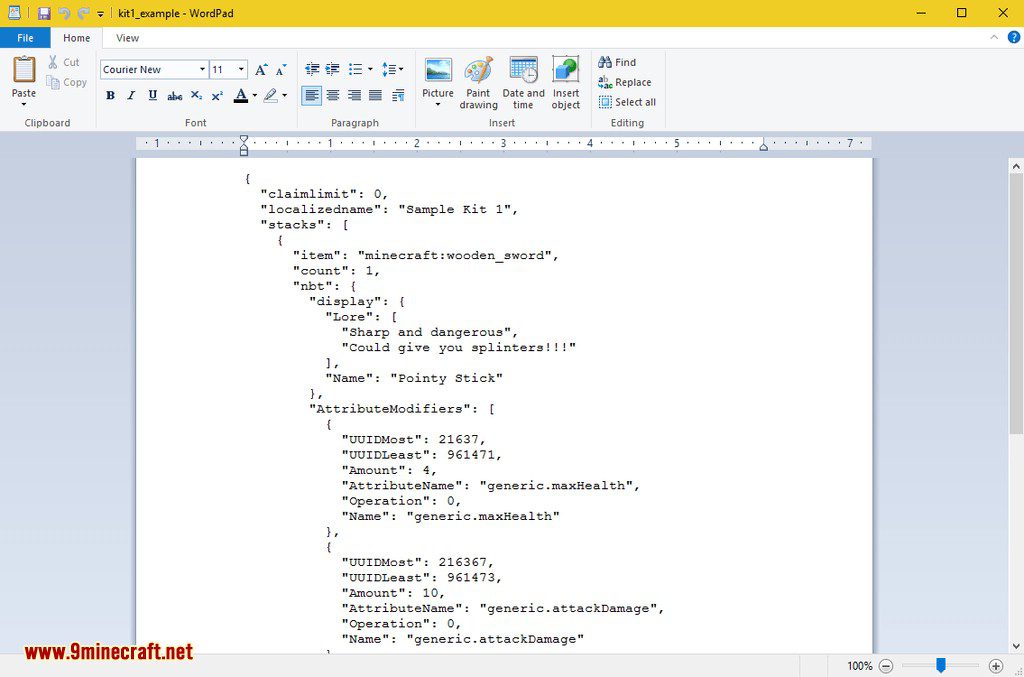
Task: Copy the selected text
Action: click(66, 82)
